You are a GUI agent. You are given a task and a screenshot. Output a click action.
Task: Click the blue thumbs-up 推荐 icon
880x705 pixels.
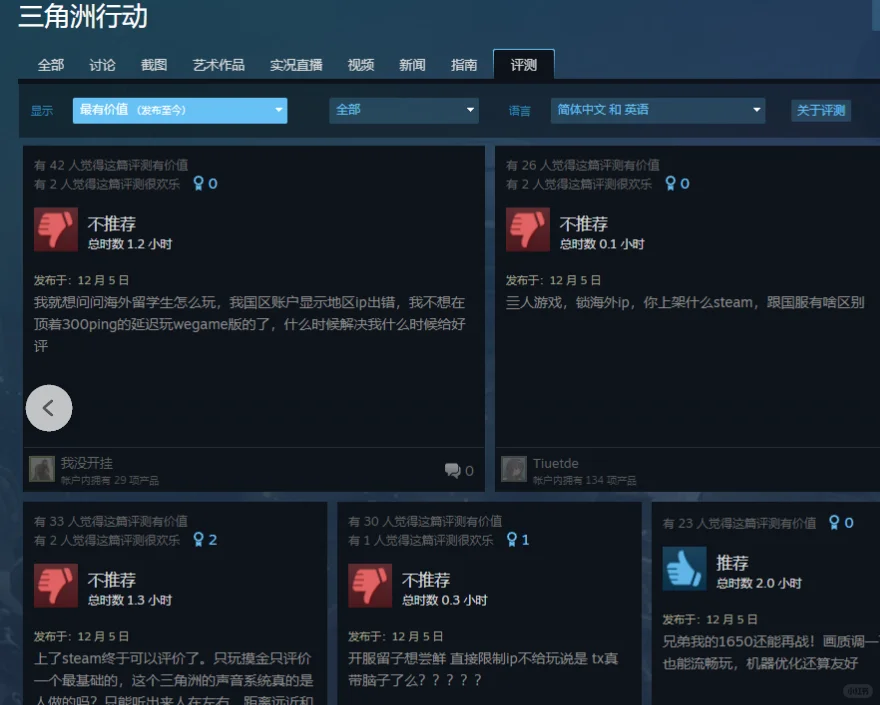point(684,568)
